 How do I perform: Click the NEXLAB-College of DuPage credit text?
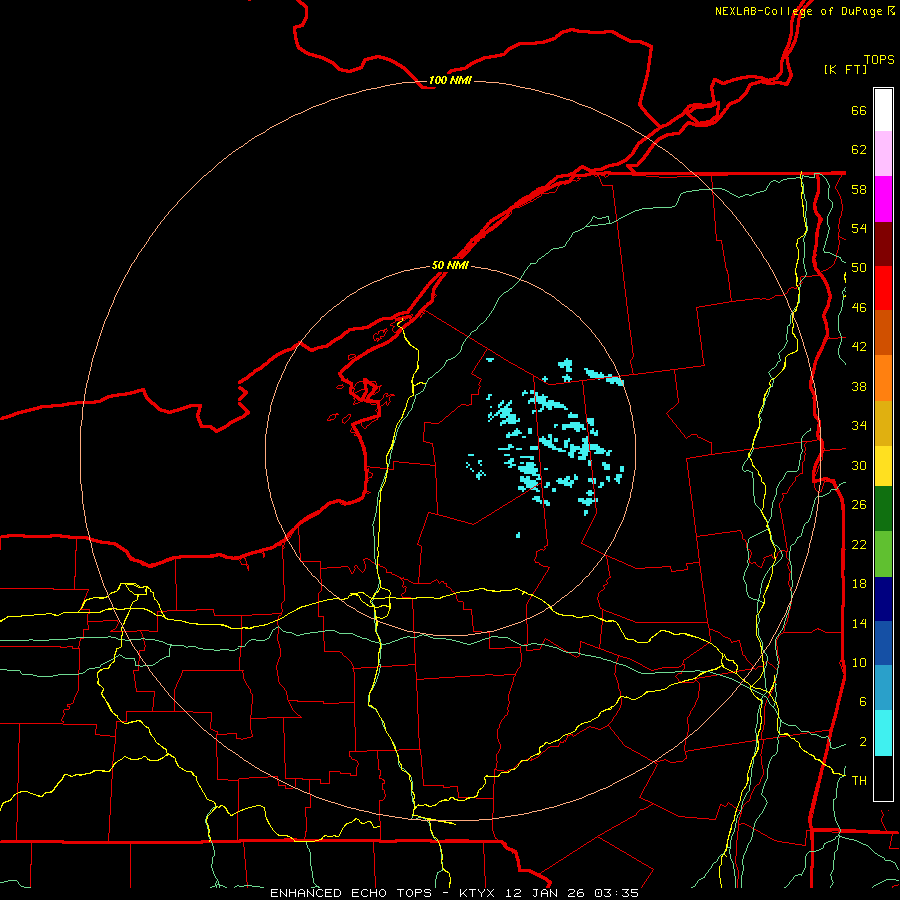[x=798, y=11]
